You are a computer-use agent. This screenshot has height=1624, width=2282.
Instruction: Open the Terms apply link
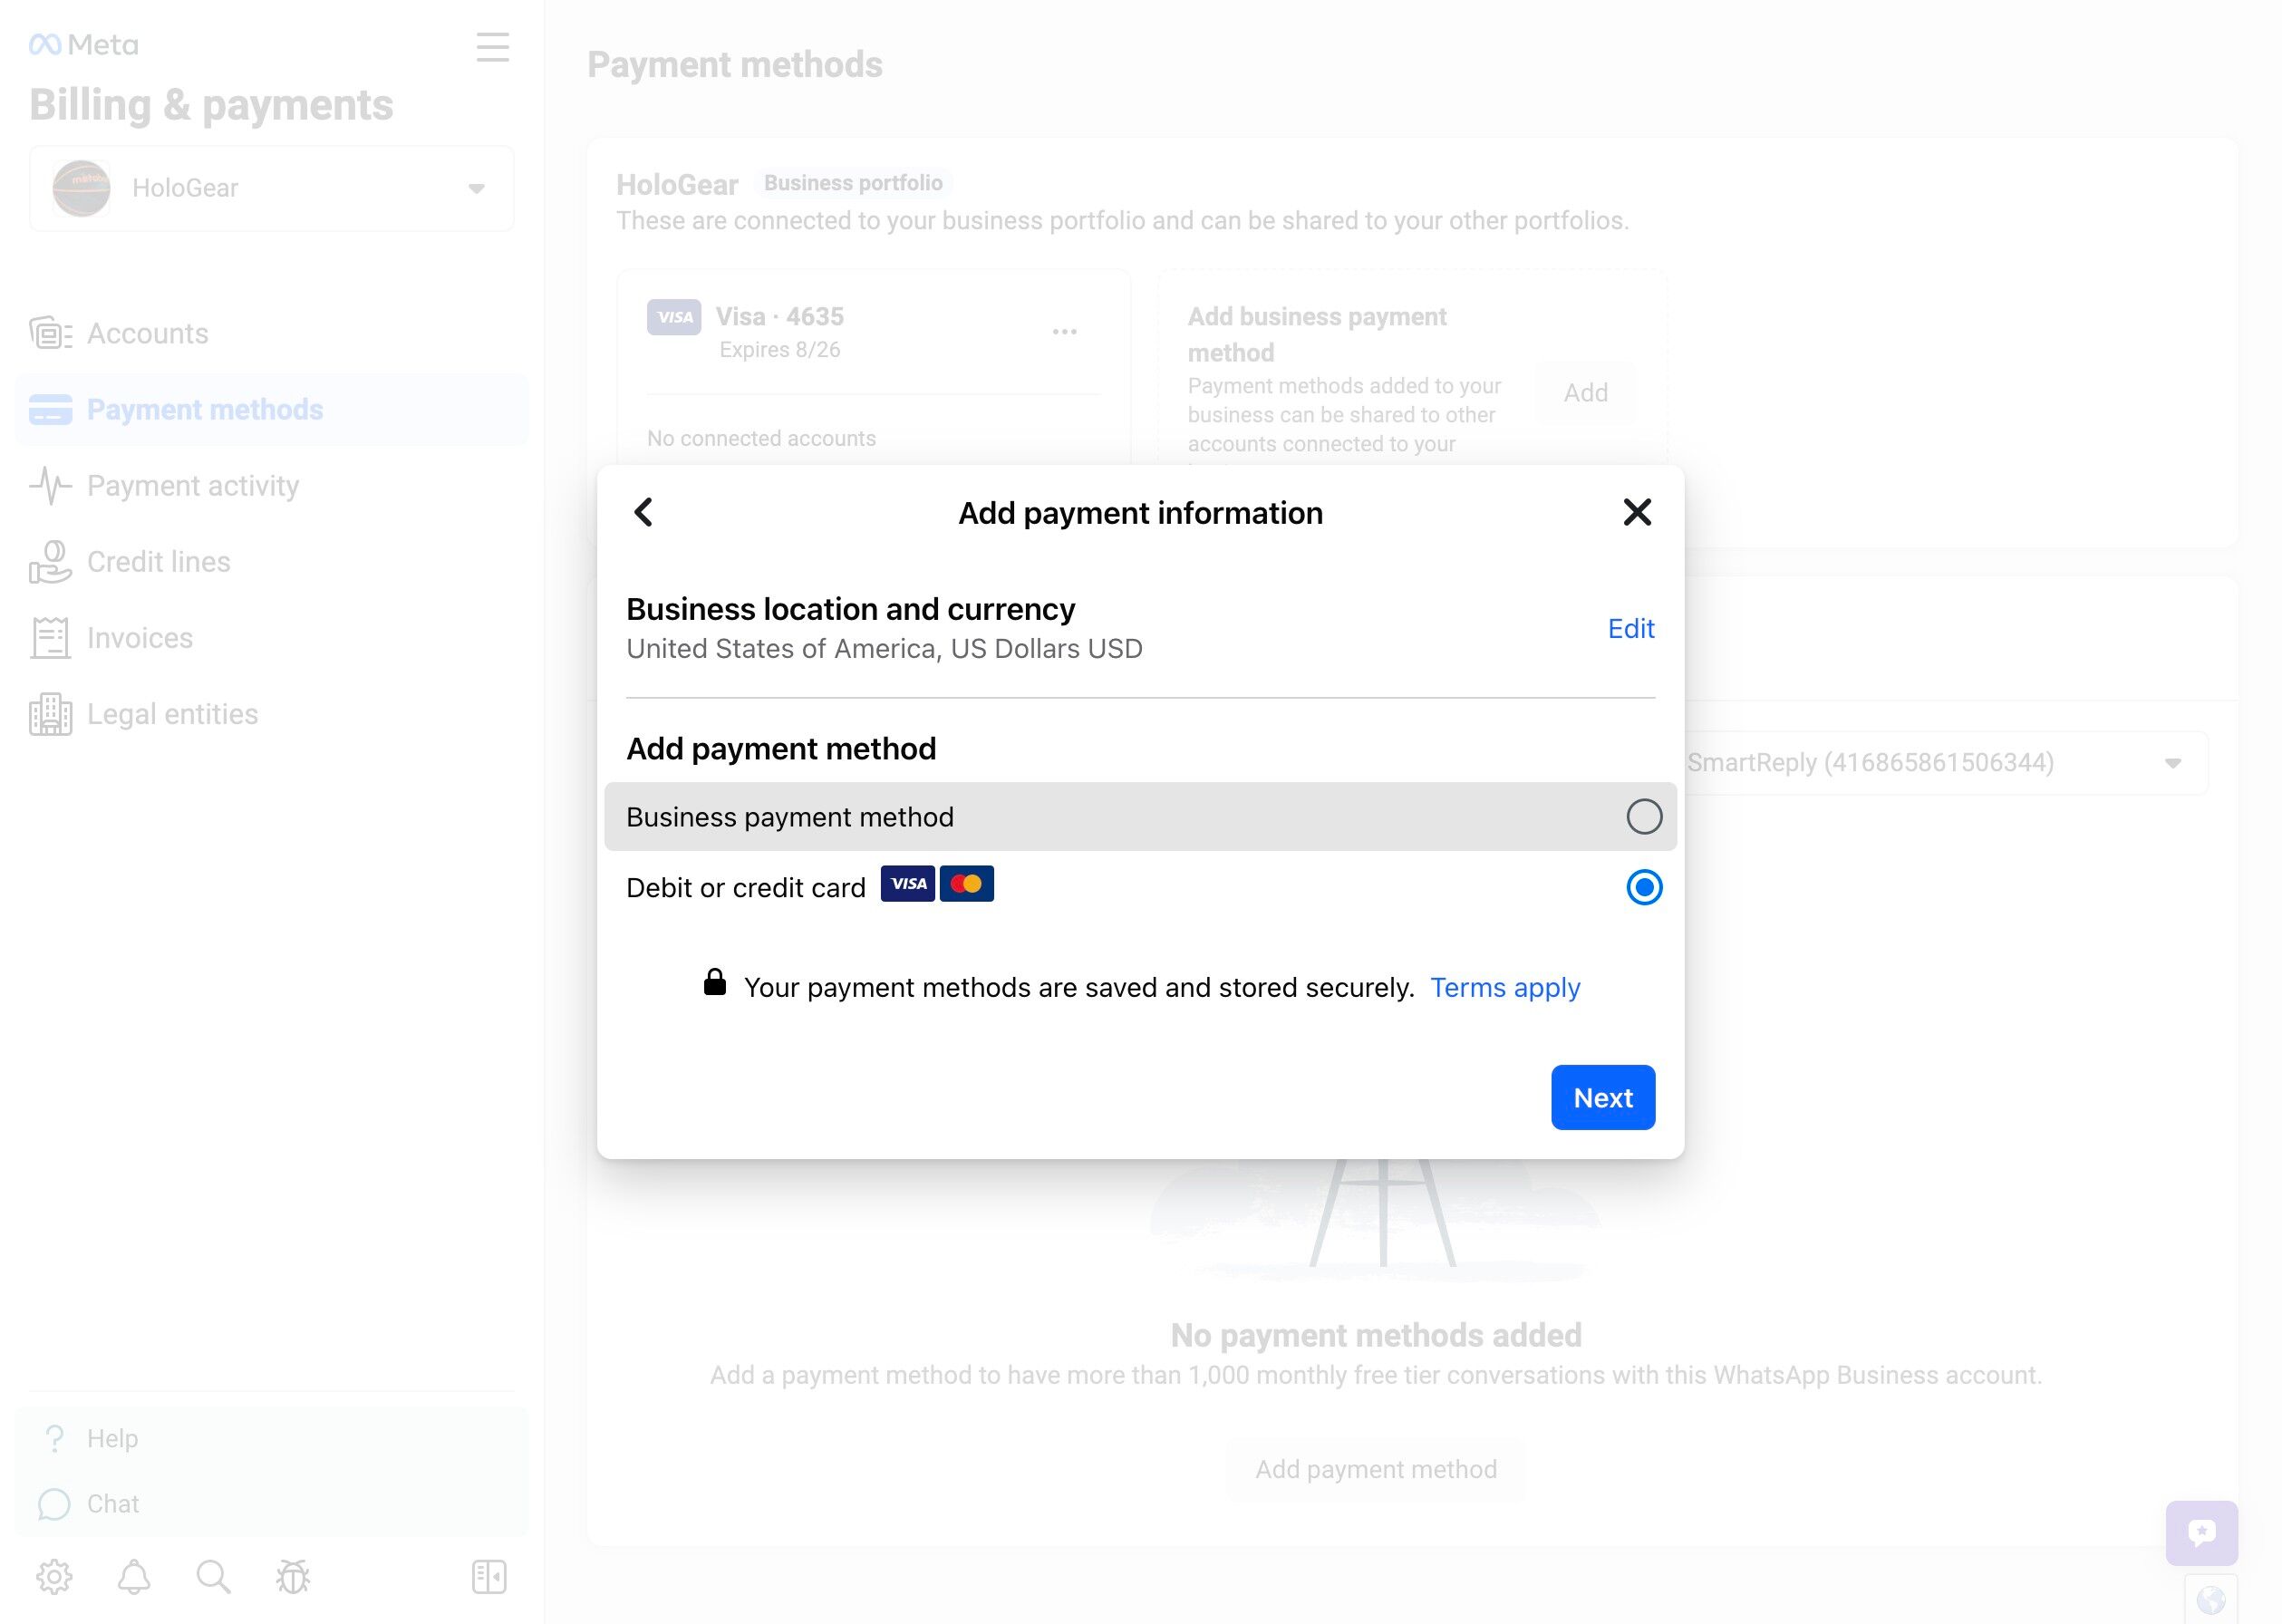coord(1504,988)
